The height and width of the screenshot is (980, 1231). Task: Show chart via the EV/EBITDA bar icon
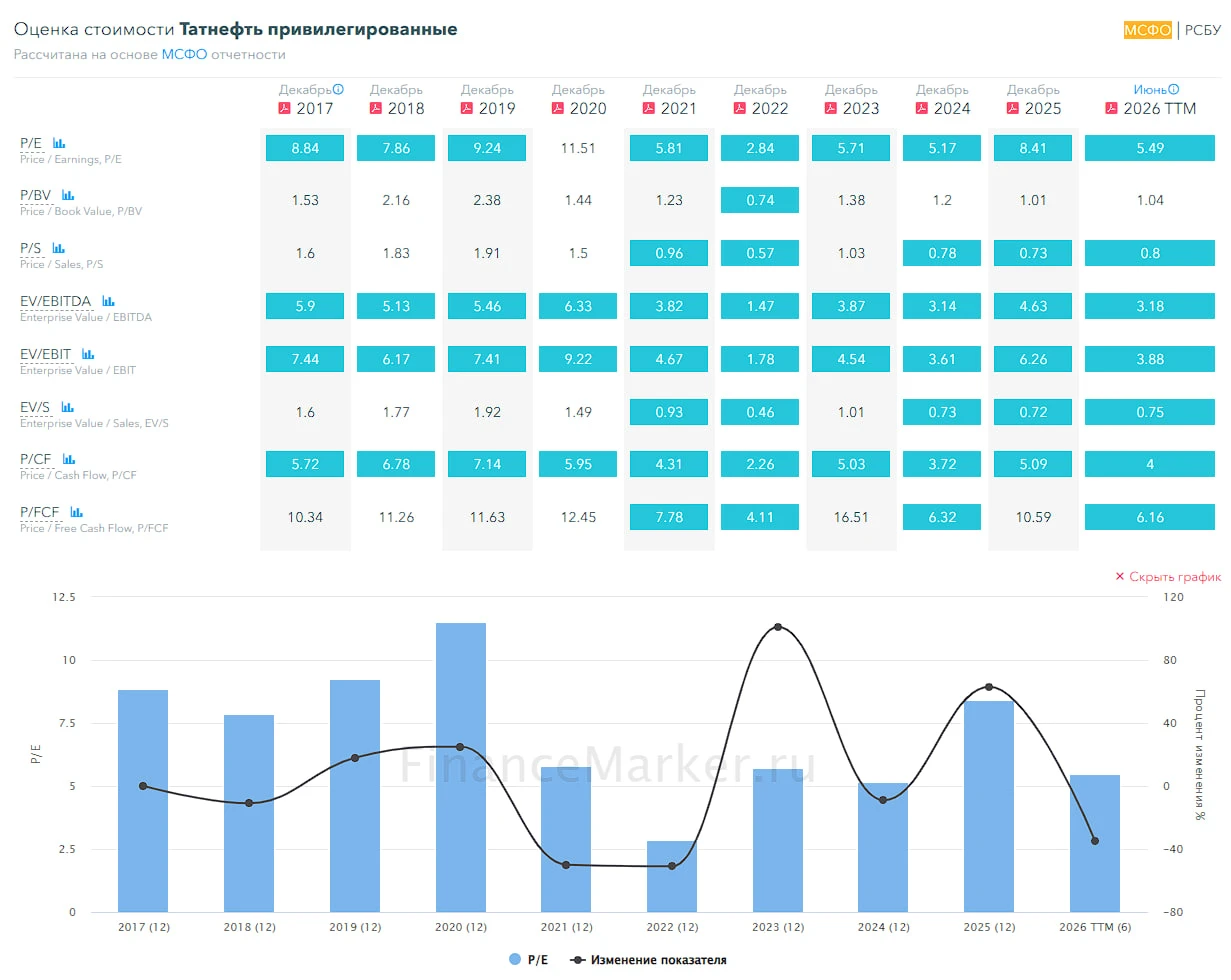click(x=108, y=301)
